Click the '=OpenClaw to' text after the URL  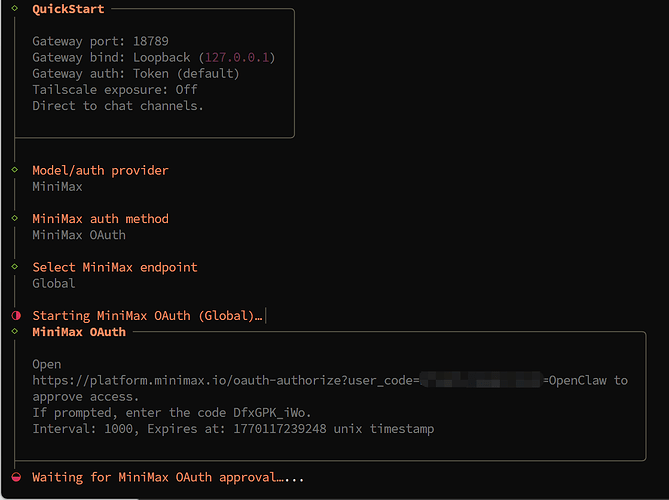point(585,381)
